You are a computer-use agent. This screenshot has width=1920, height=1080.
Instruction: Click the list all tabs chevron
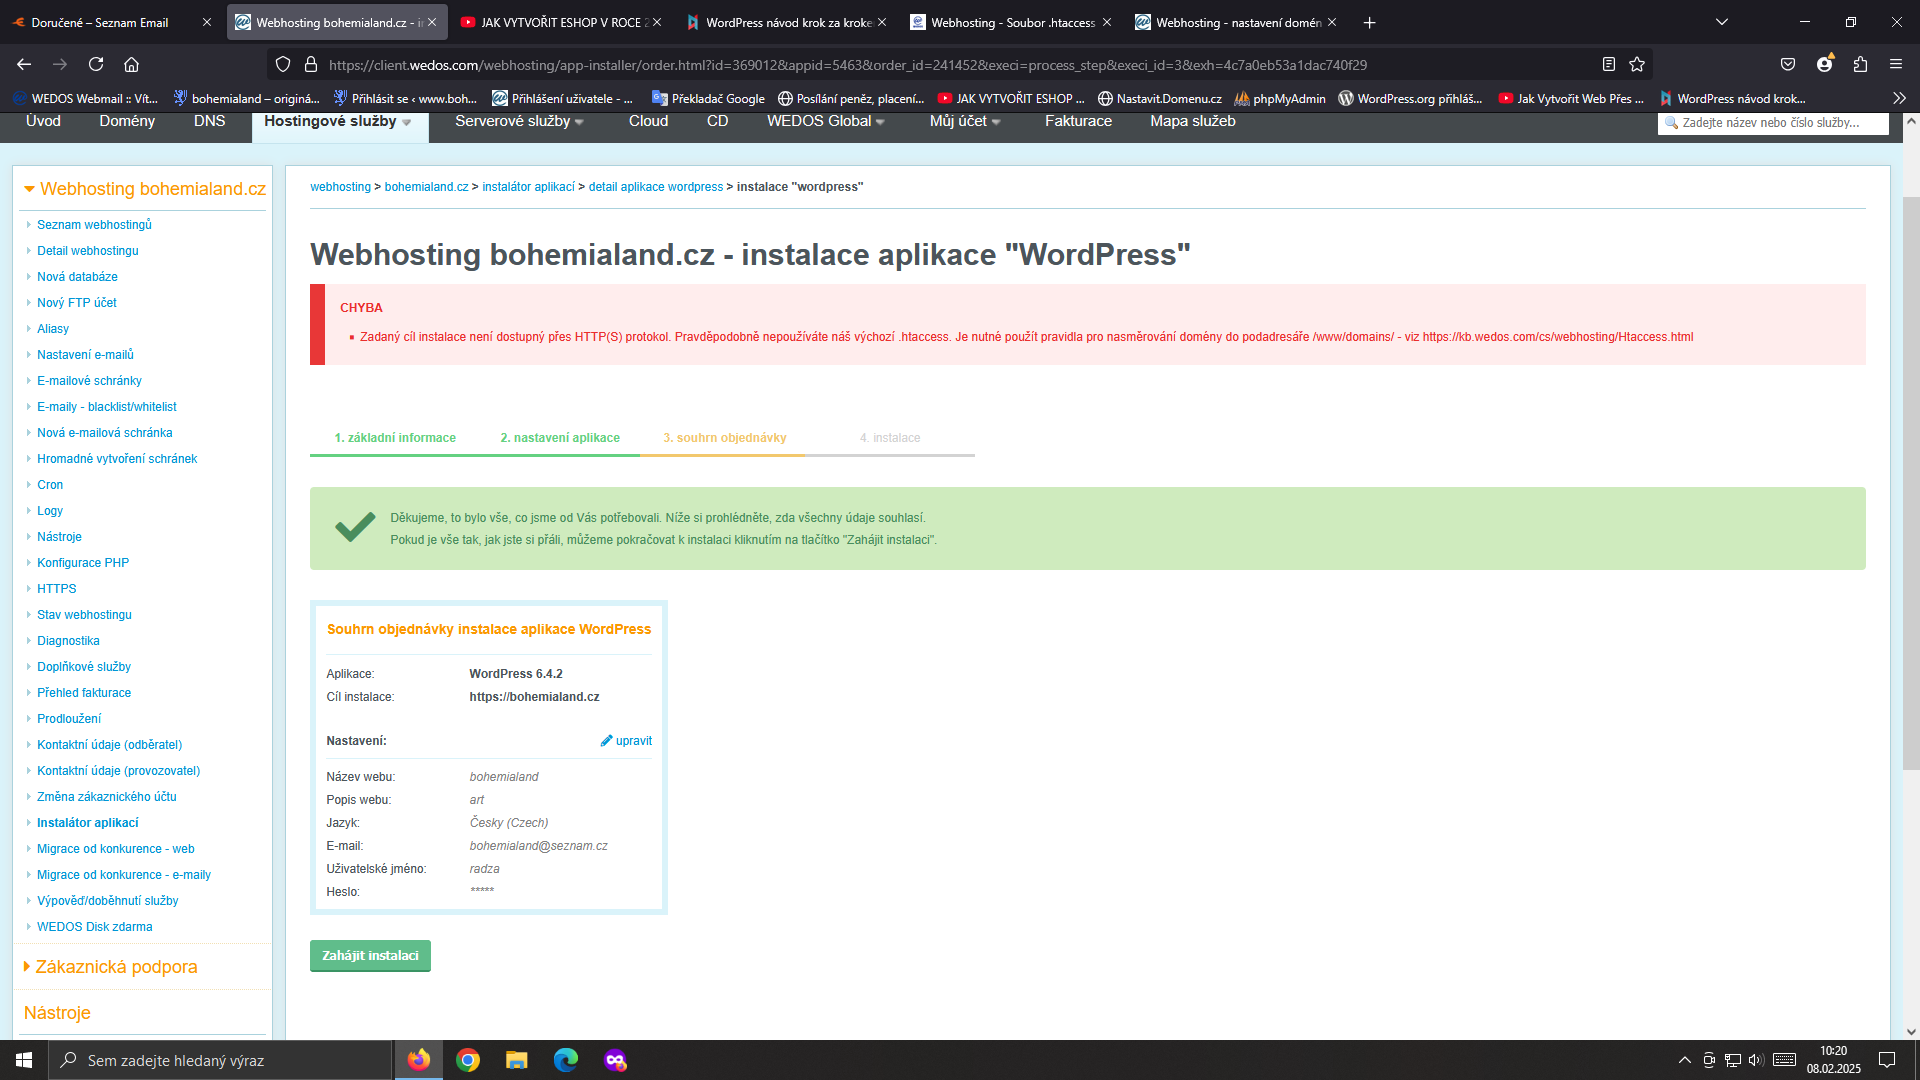pos(1722,22)
